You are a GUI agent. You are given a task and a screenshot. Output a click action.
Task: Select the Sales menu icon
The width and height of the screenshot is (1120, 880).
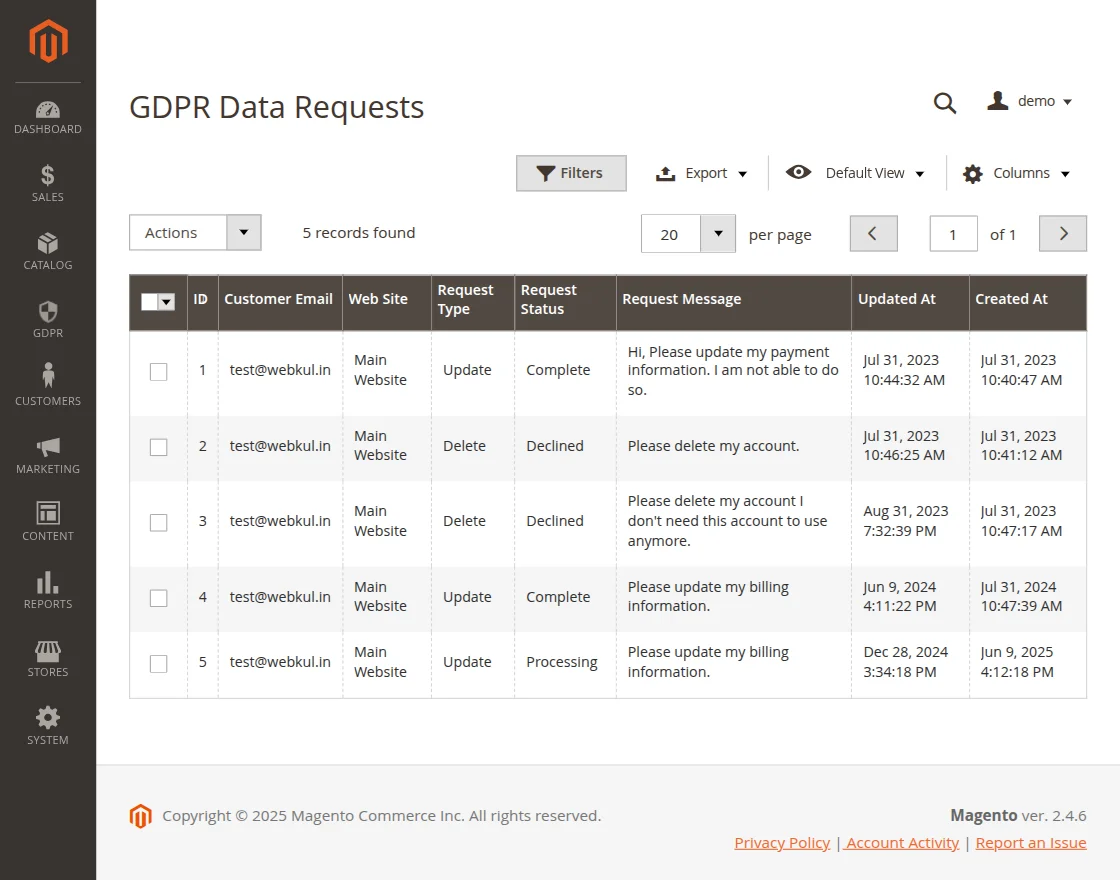click(47, 181)
